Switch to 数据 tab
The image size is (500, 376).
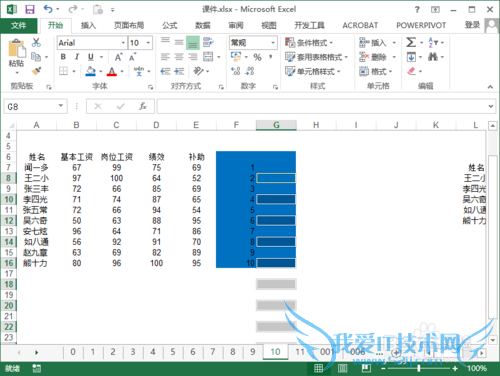pos(203,25)
